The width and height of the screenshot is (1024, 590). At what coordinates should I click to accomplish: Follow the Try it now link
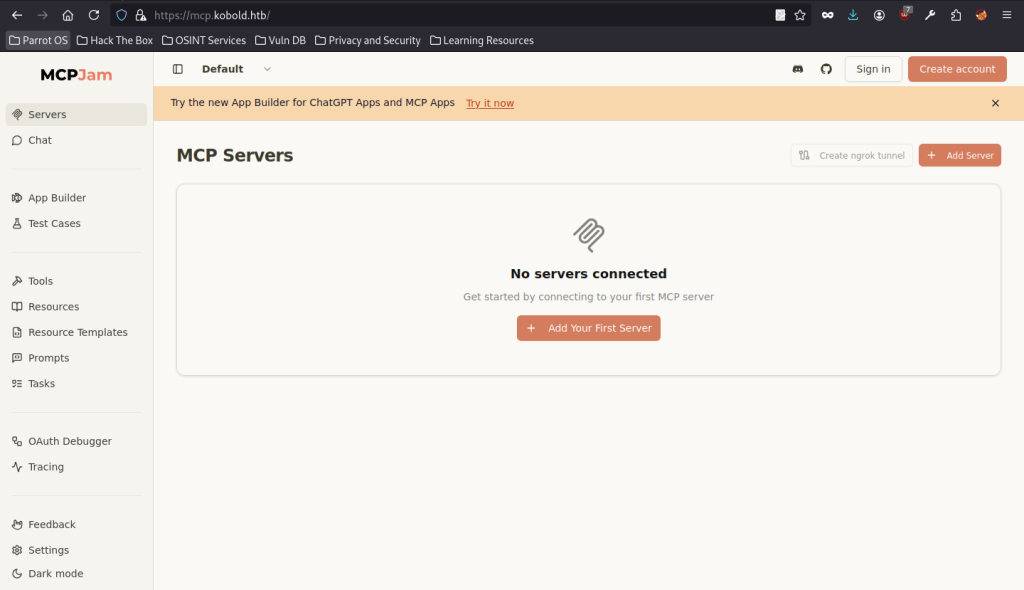point(490,103)
